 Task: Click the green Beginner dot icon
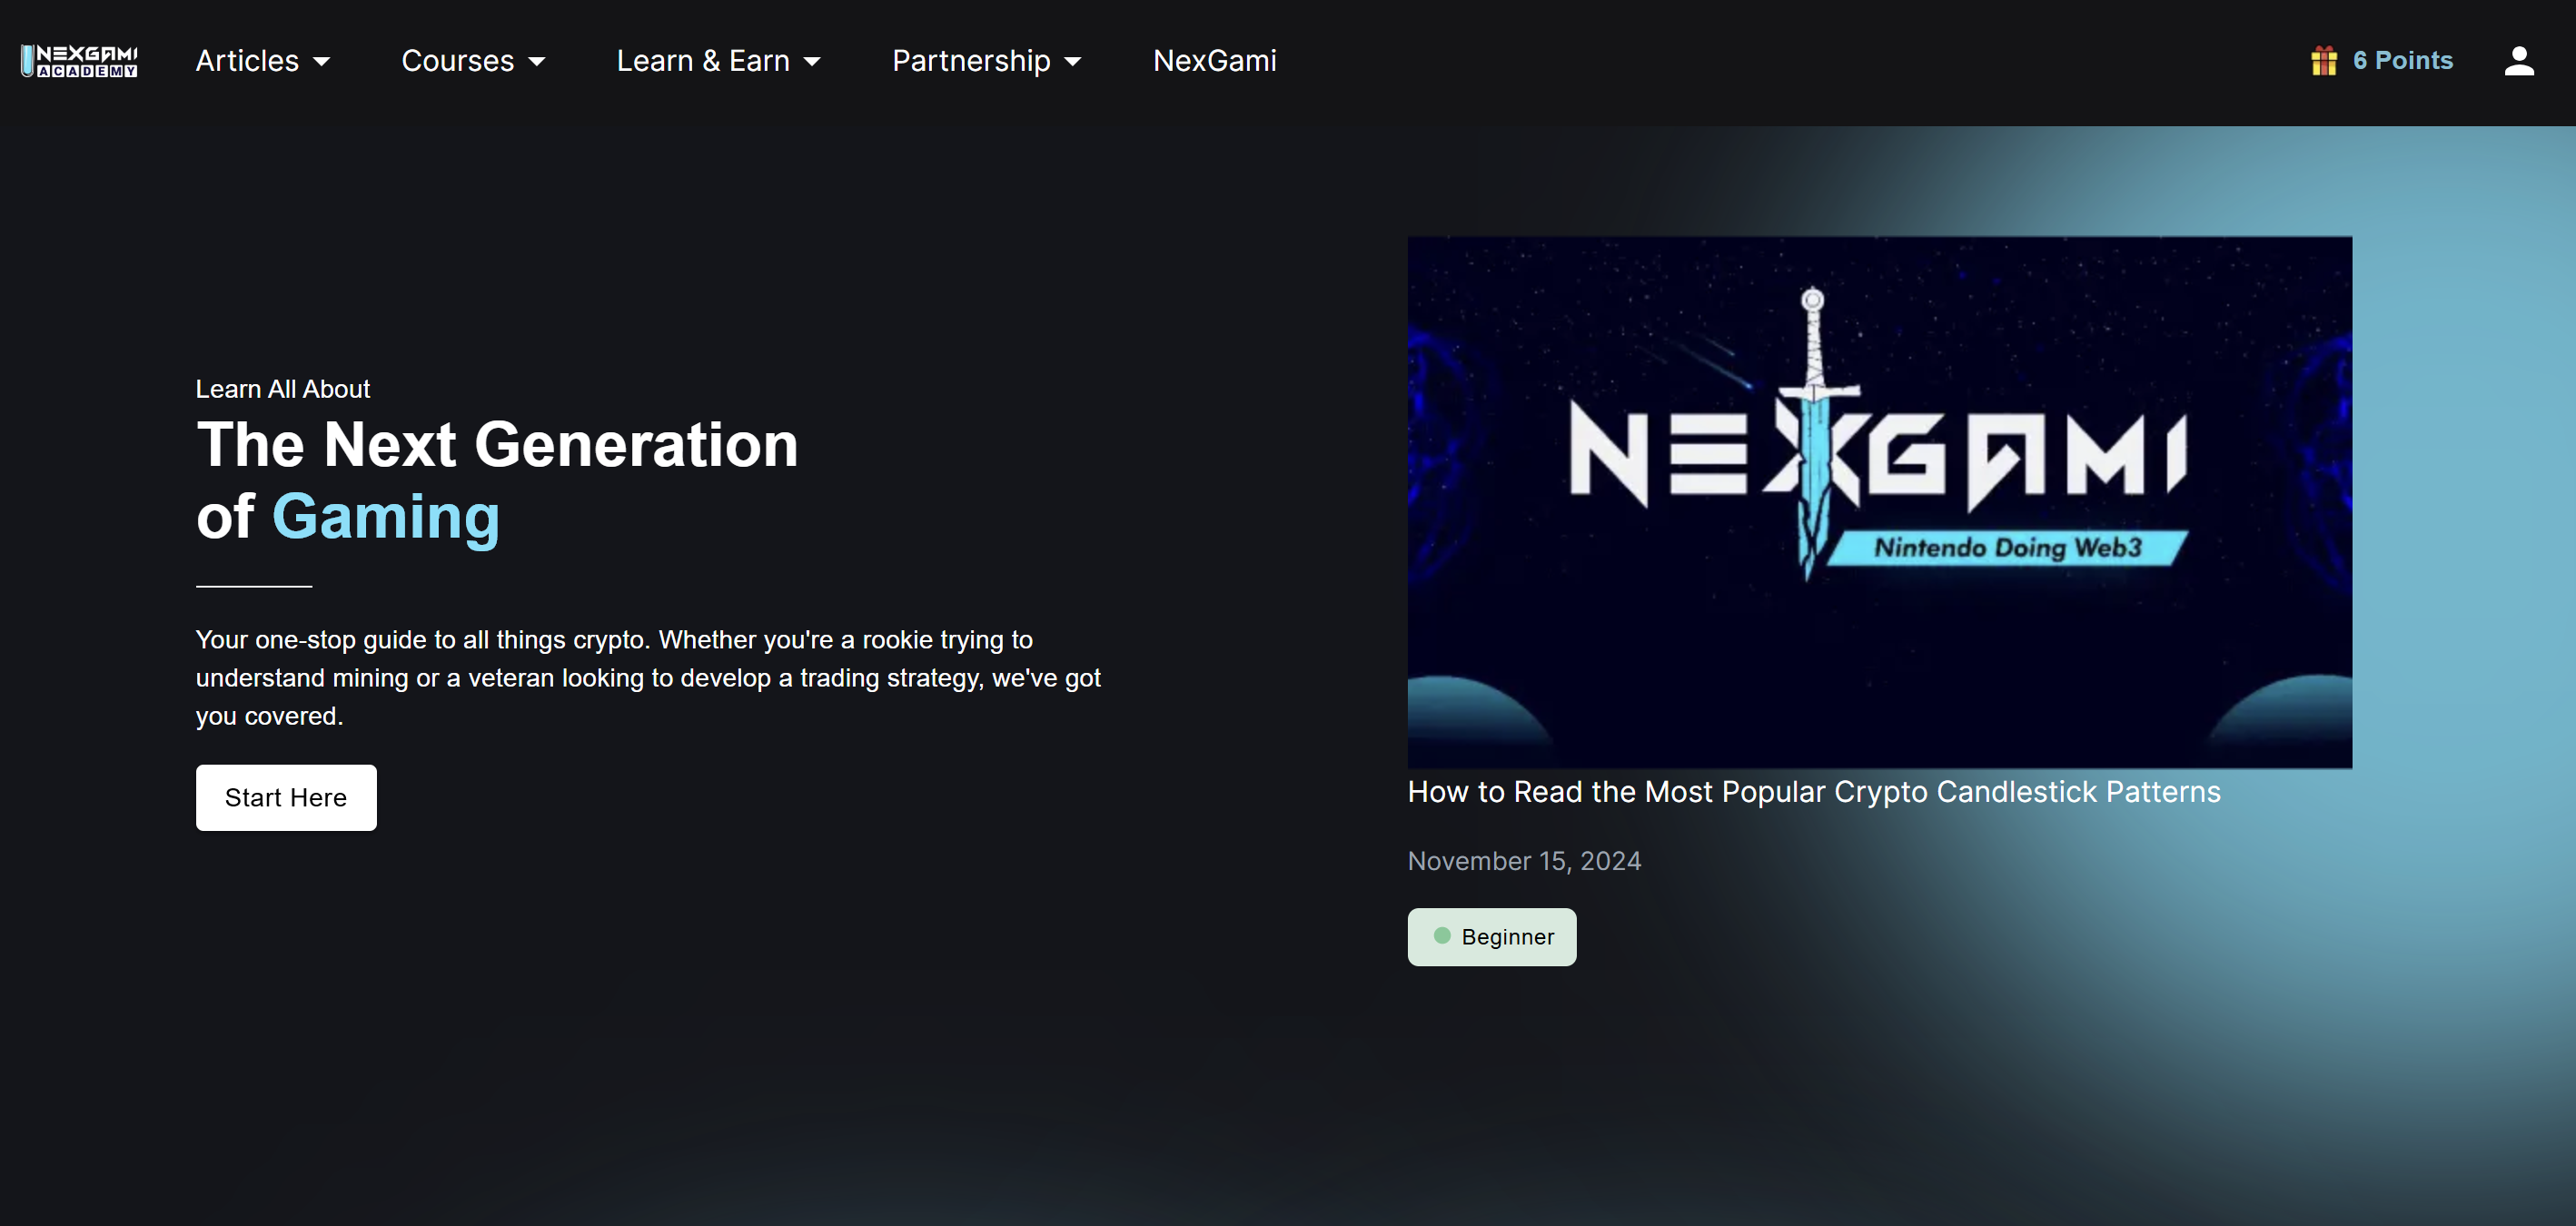(1441, 936)
